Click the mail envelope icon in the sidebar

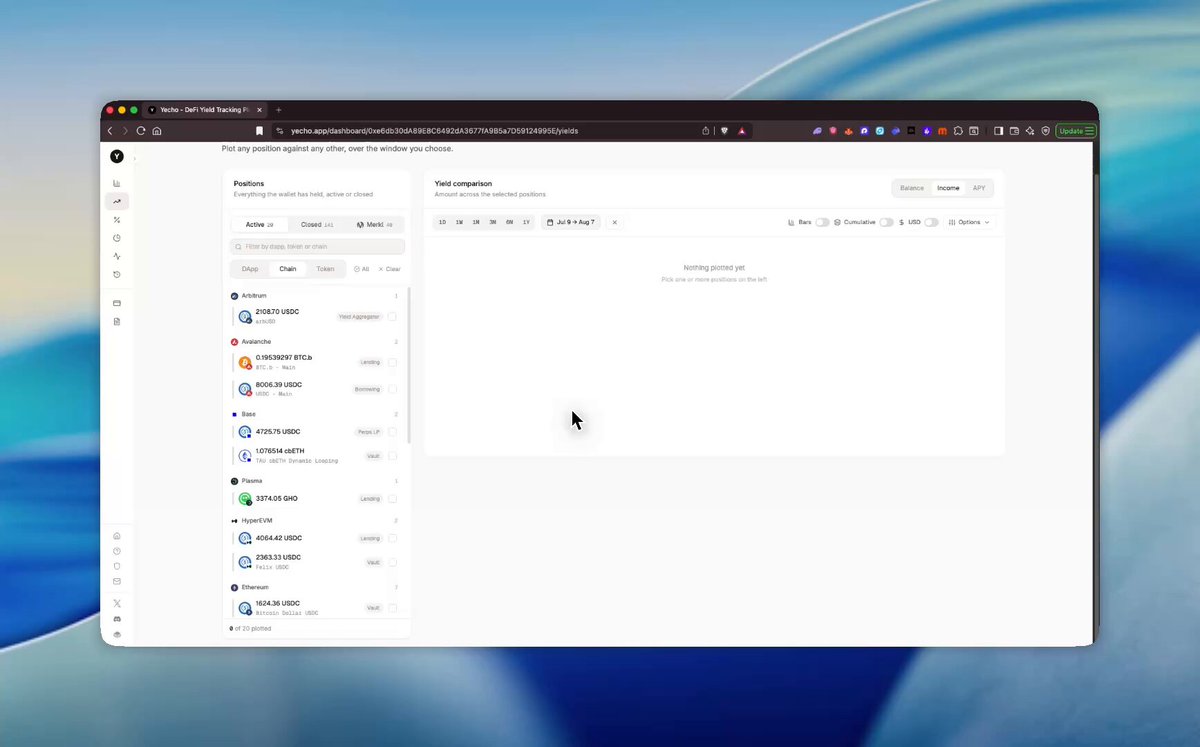(x=117, y=581)
